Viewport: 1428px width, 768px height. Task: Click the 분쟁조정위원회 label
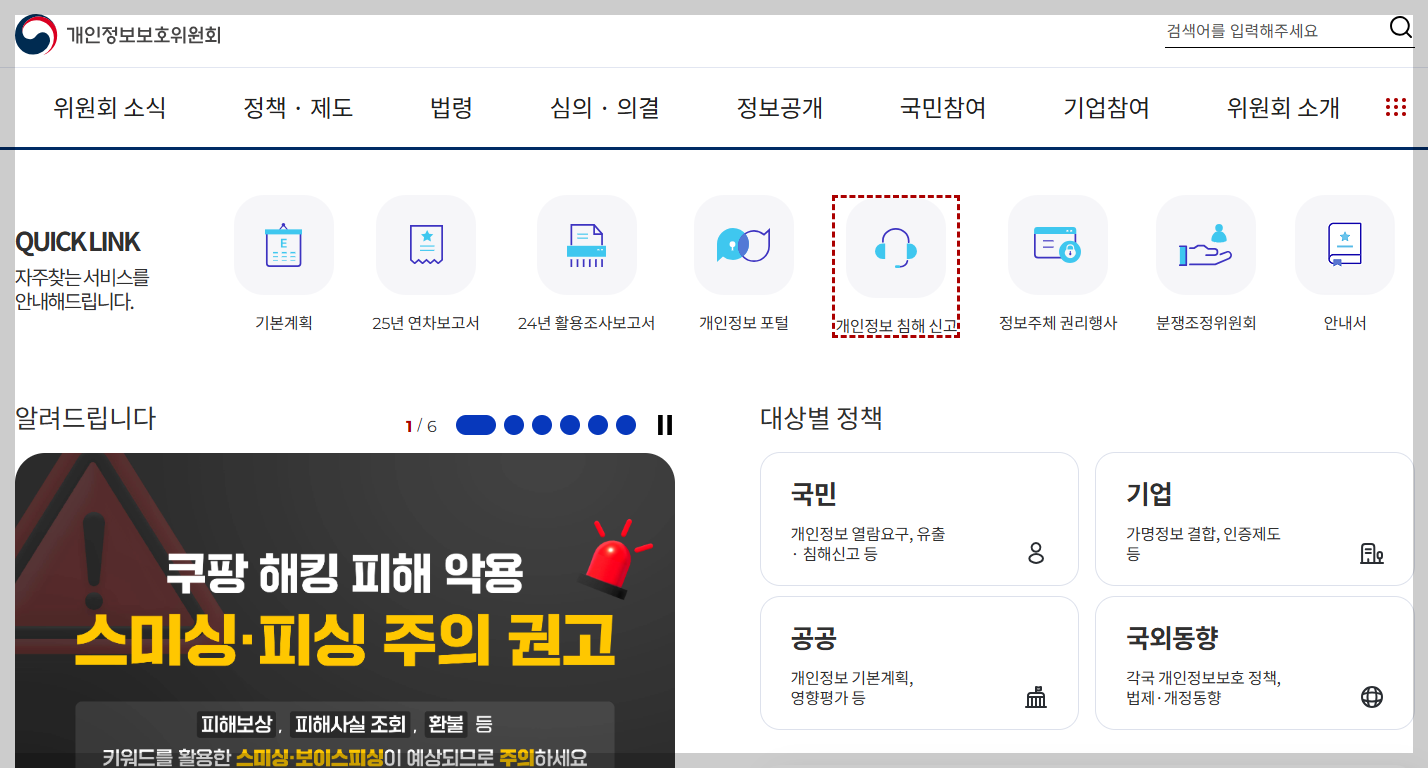point(1206,323)
